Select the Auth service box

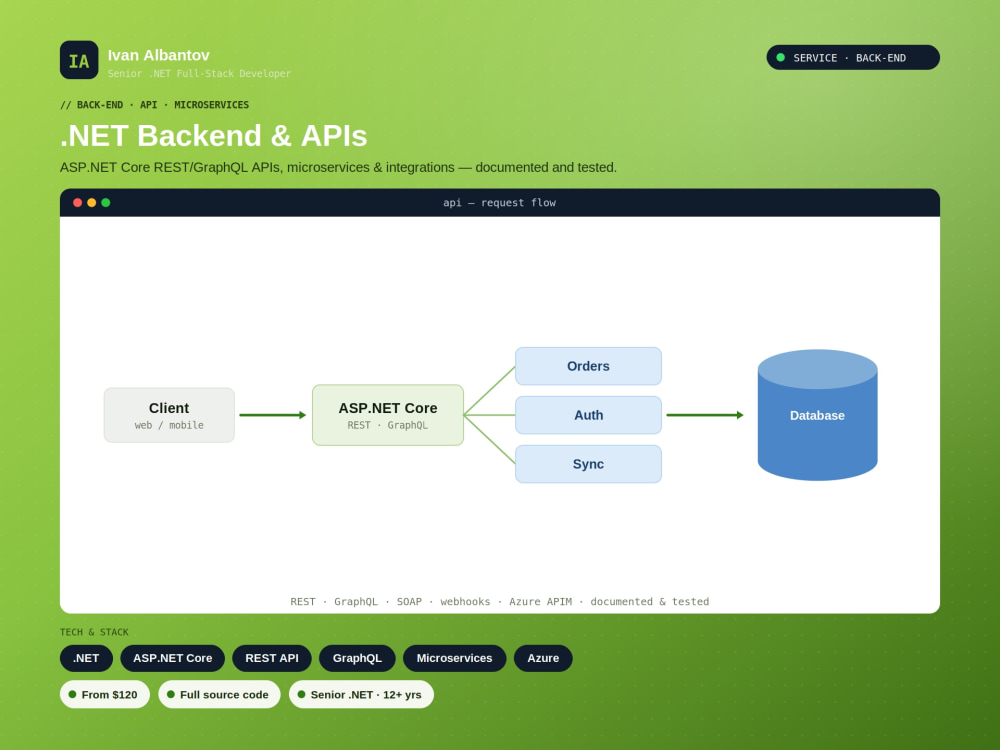coord(588,415)
